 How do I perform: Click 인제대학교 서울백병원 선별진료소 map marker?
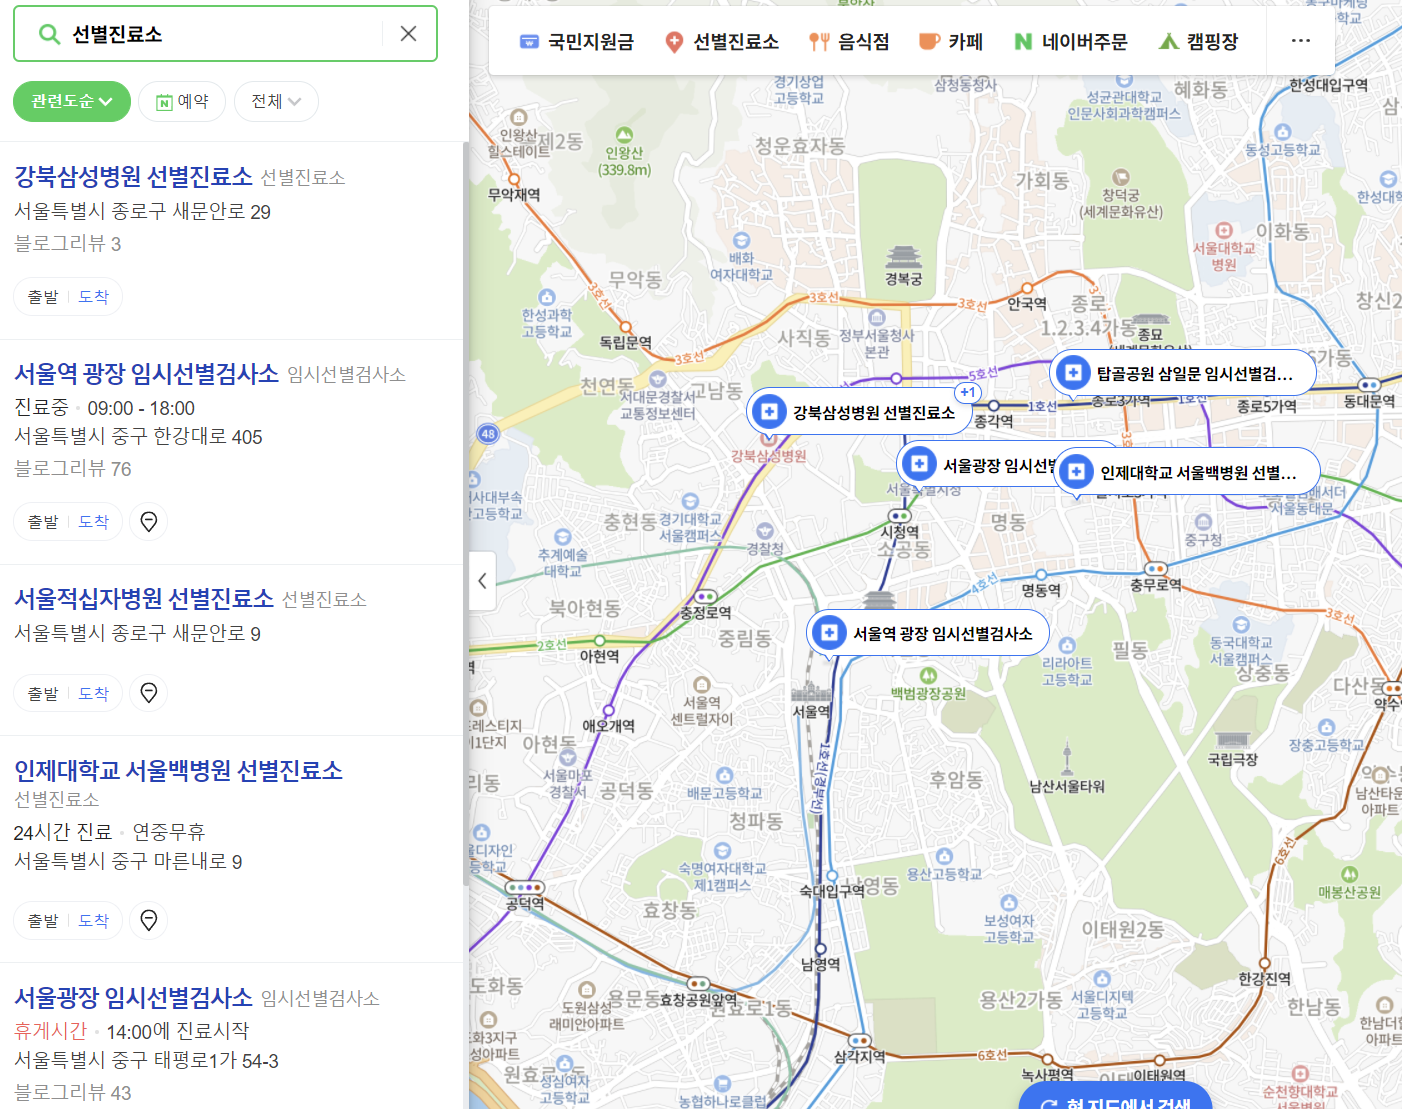1187,472
